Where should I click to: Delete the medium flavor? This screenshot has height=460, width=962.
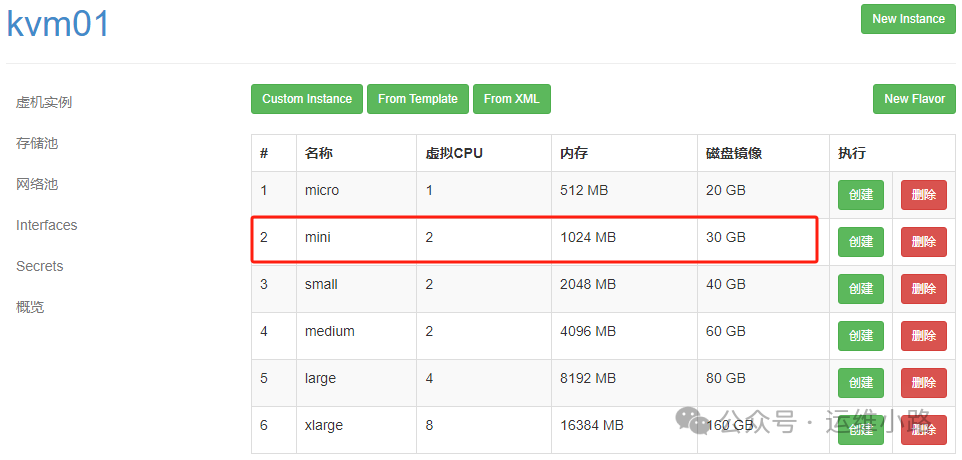tap(923, 336)
